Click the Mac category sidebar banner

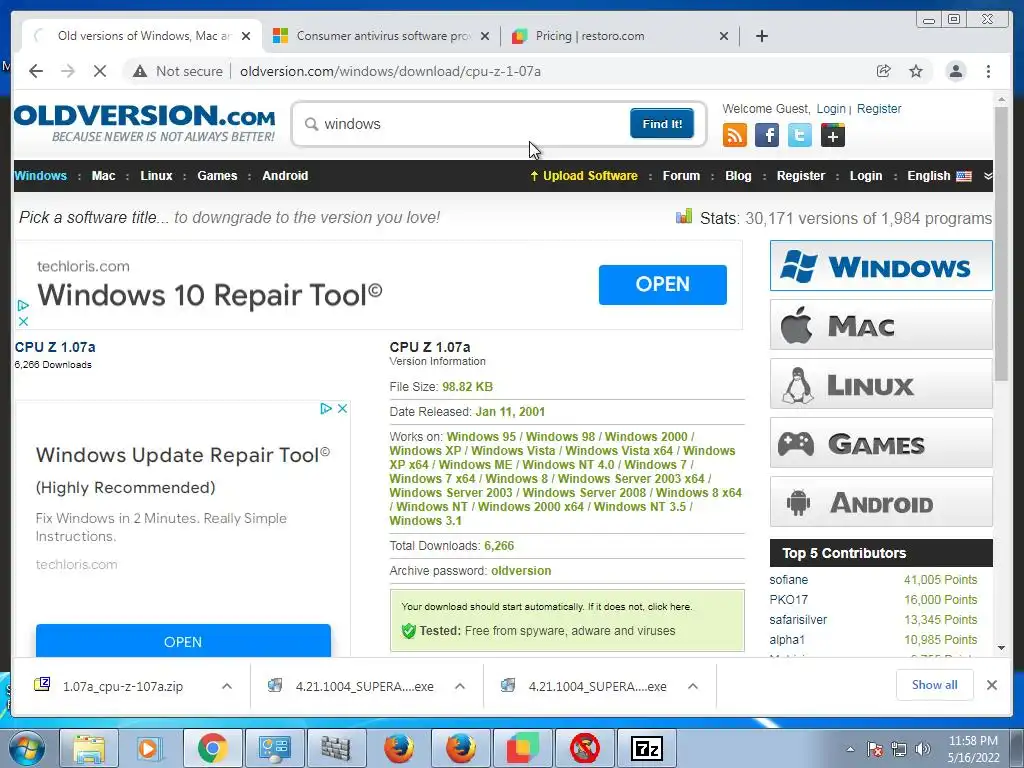(881, 325)
